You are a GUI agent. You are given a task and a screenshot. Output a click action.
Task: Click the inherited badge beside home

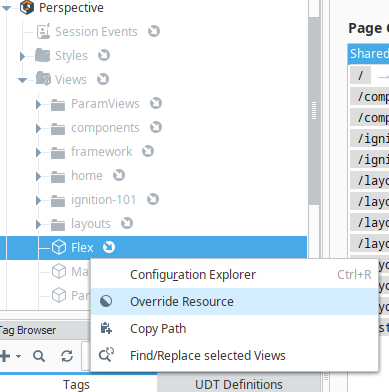tap(119, 175)
